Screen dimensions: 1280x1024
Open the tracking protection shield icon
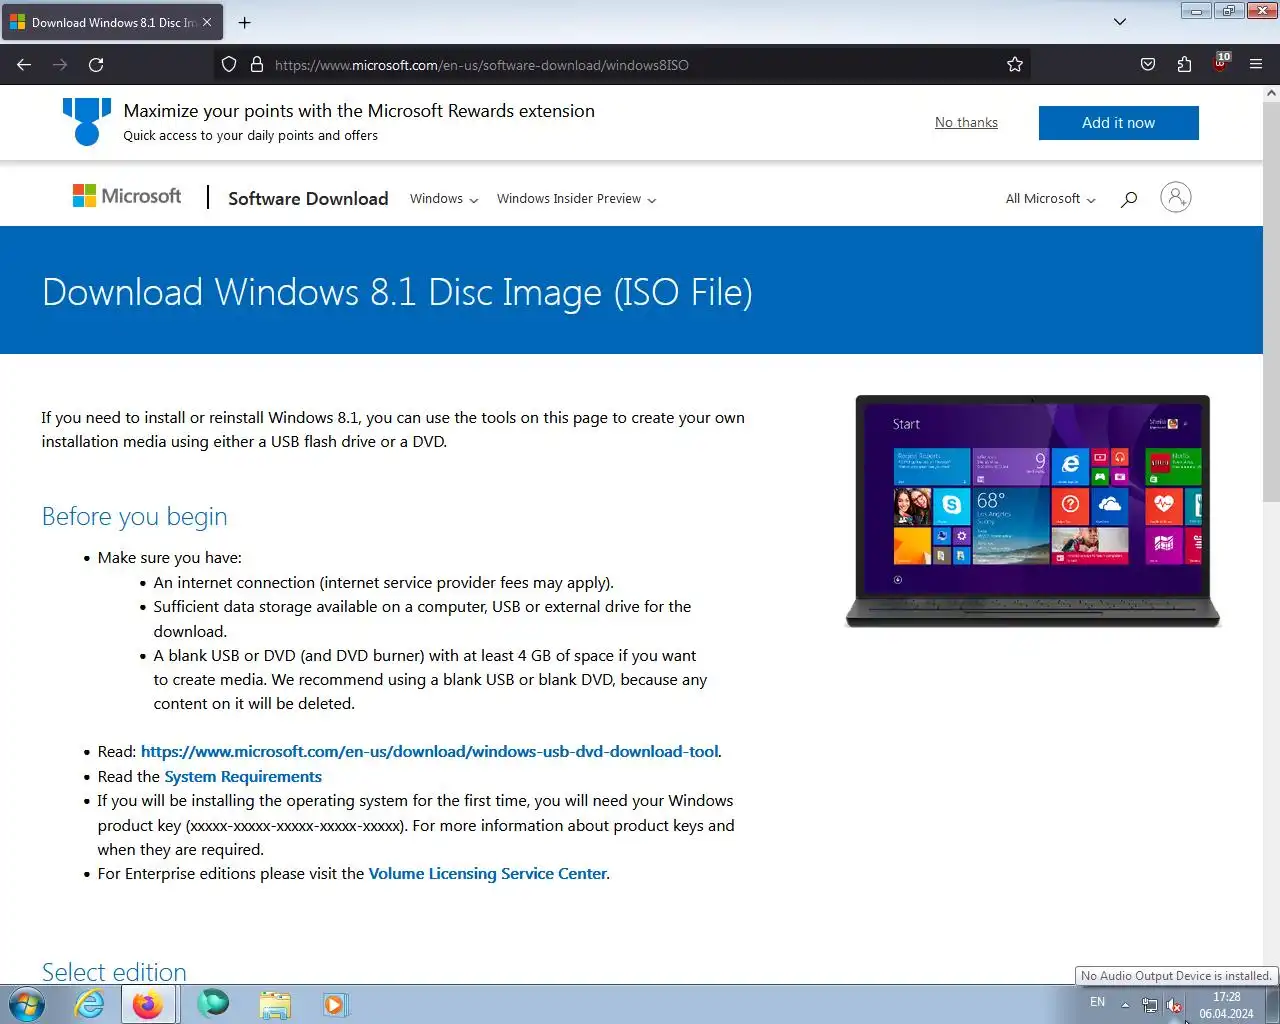click(x=229, y=65)
